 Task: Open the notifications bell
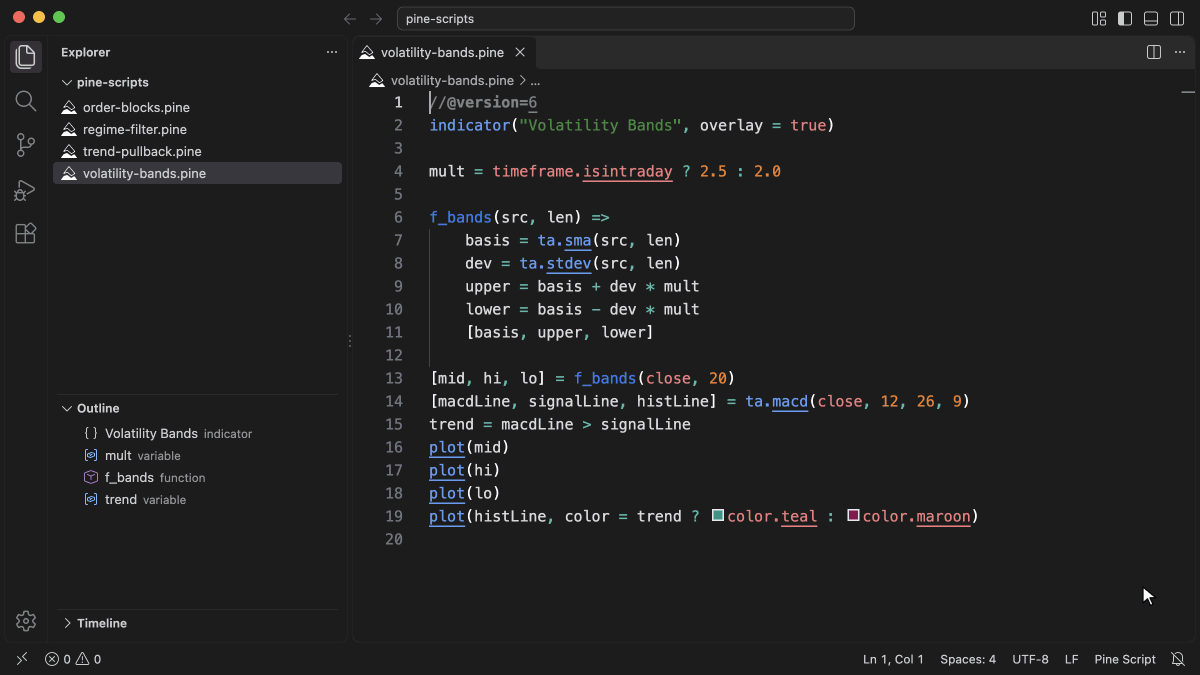point(1178,659)
